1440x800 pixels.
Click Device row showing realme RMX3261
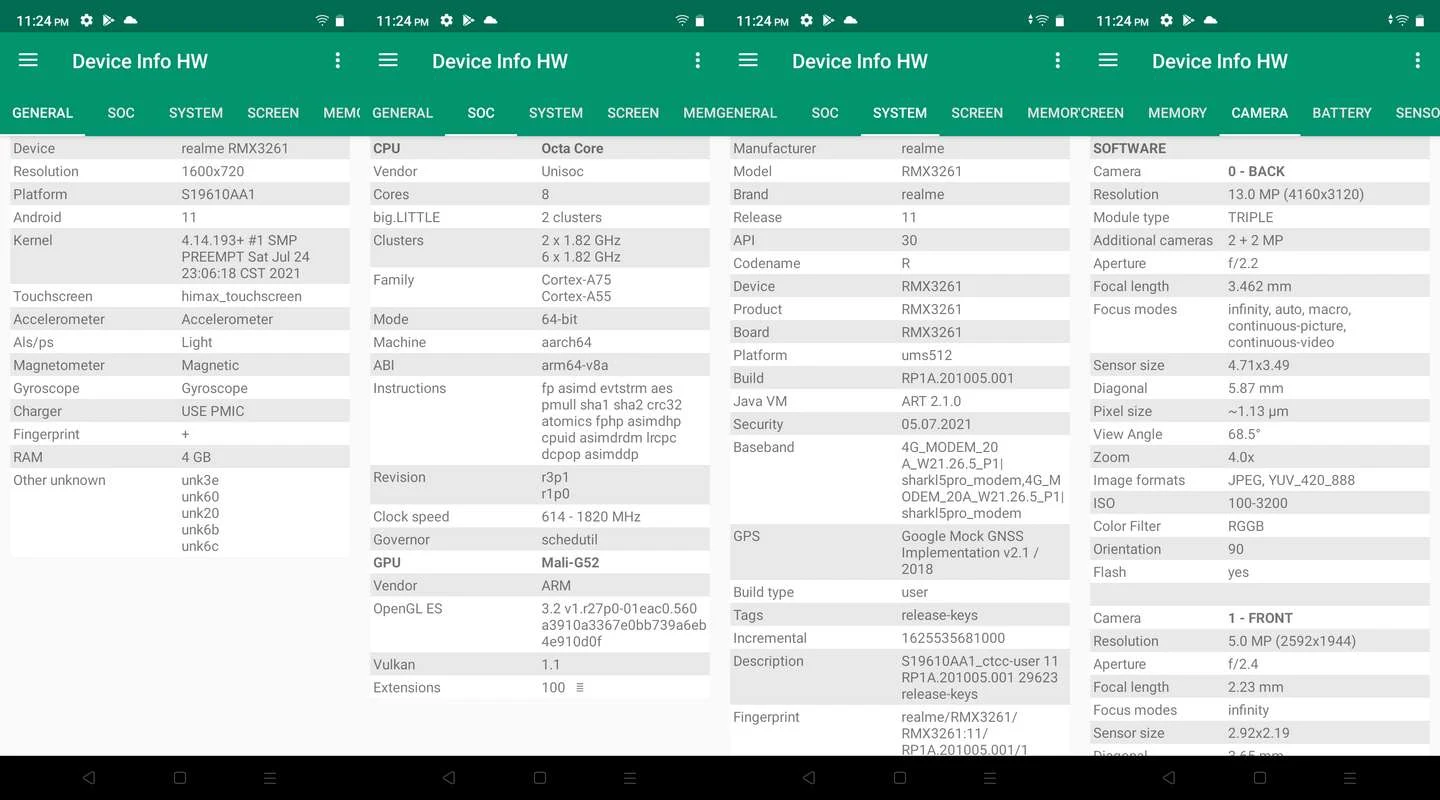[x=180, y=148]
